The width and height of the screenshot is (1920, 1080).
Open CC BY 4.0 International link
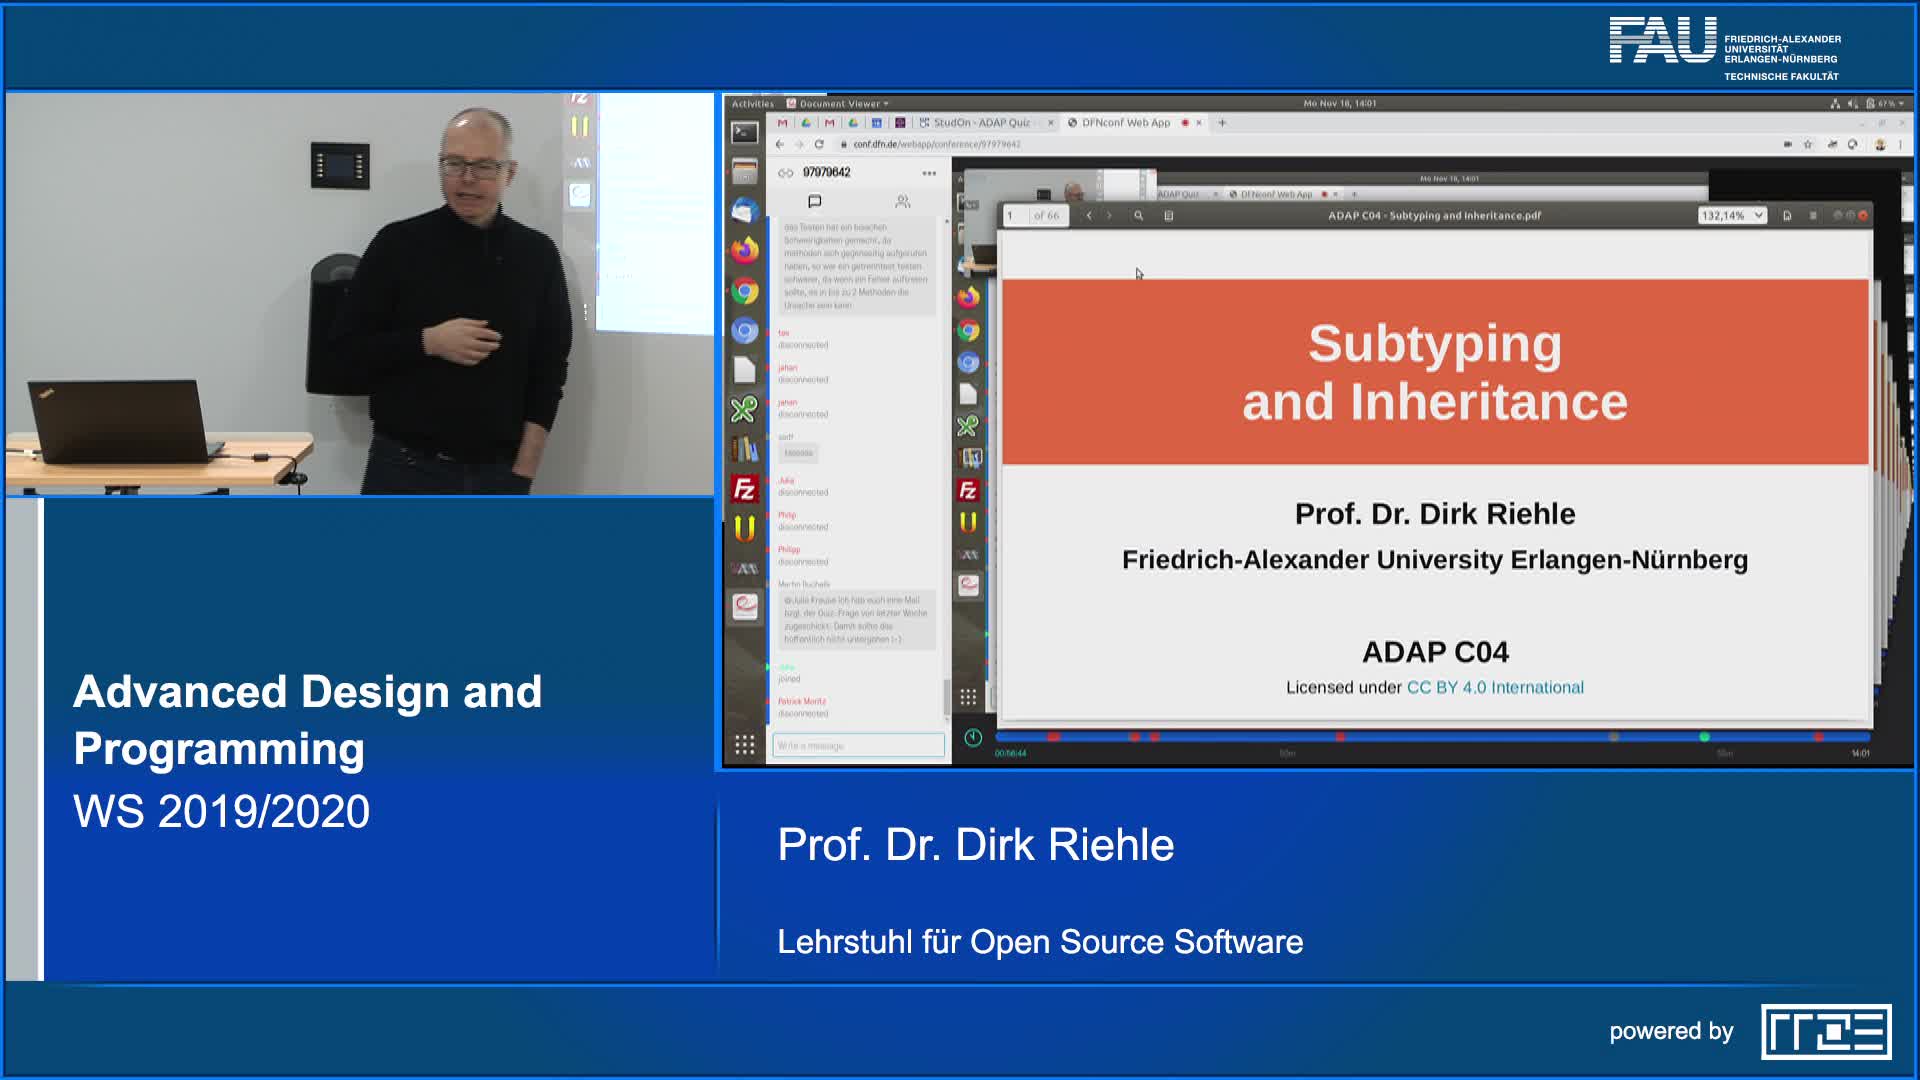[x=1494, y=687]
